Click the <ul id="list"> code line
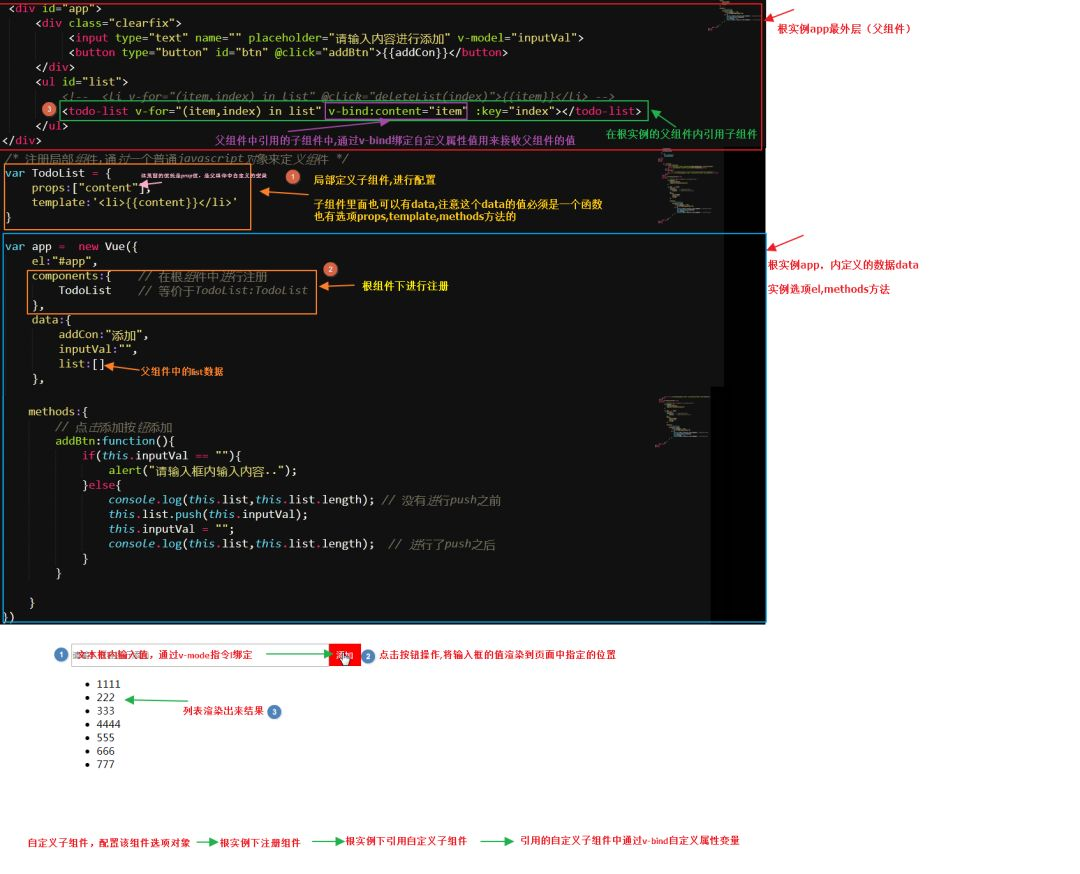The width and height of the screenshot is (1080, 874). coord(82,81)
